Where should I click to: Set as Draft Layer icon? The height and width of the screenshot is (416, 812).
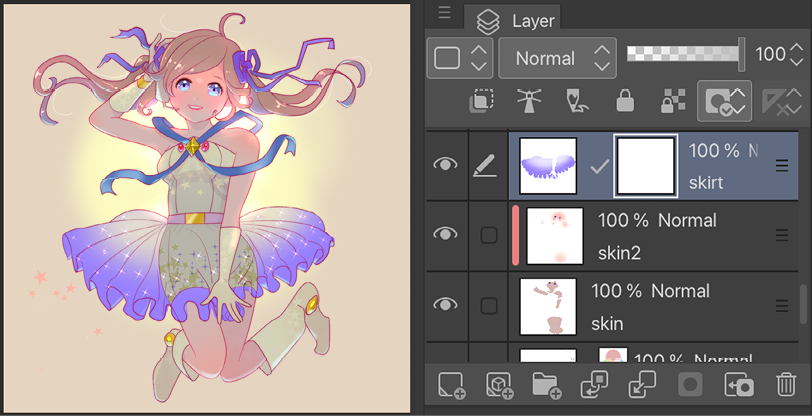point(576,101)
